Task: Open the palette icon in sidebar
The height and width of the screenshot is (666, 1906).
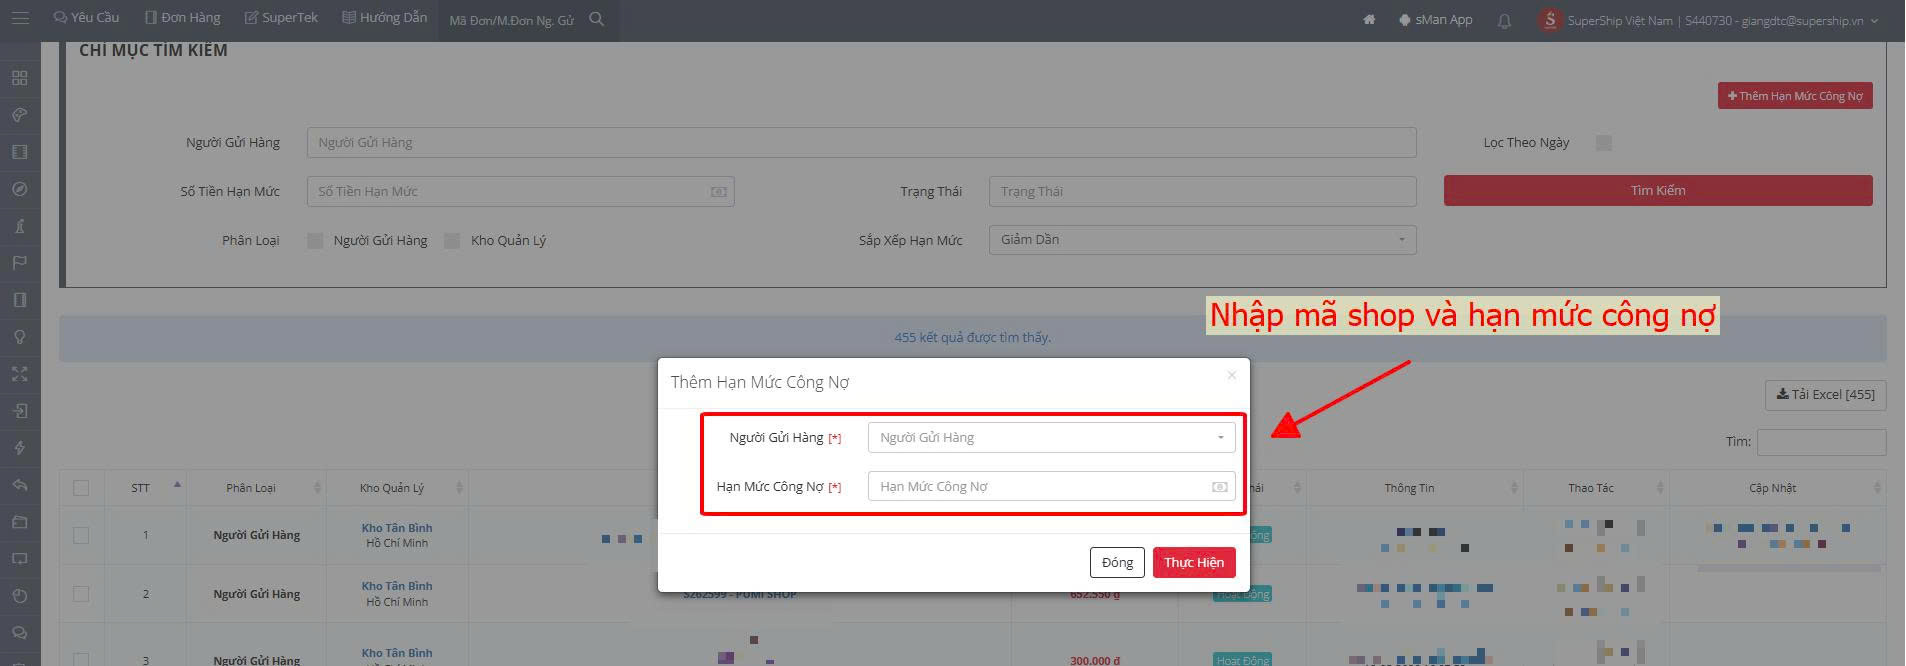Action: (19, 115)
